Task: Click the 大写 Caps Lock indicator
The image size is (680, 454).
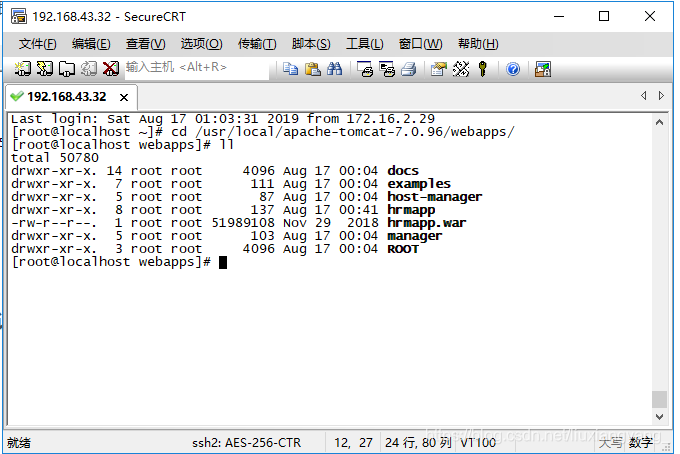Action: [610, 443]
